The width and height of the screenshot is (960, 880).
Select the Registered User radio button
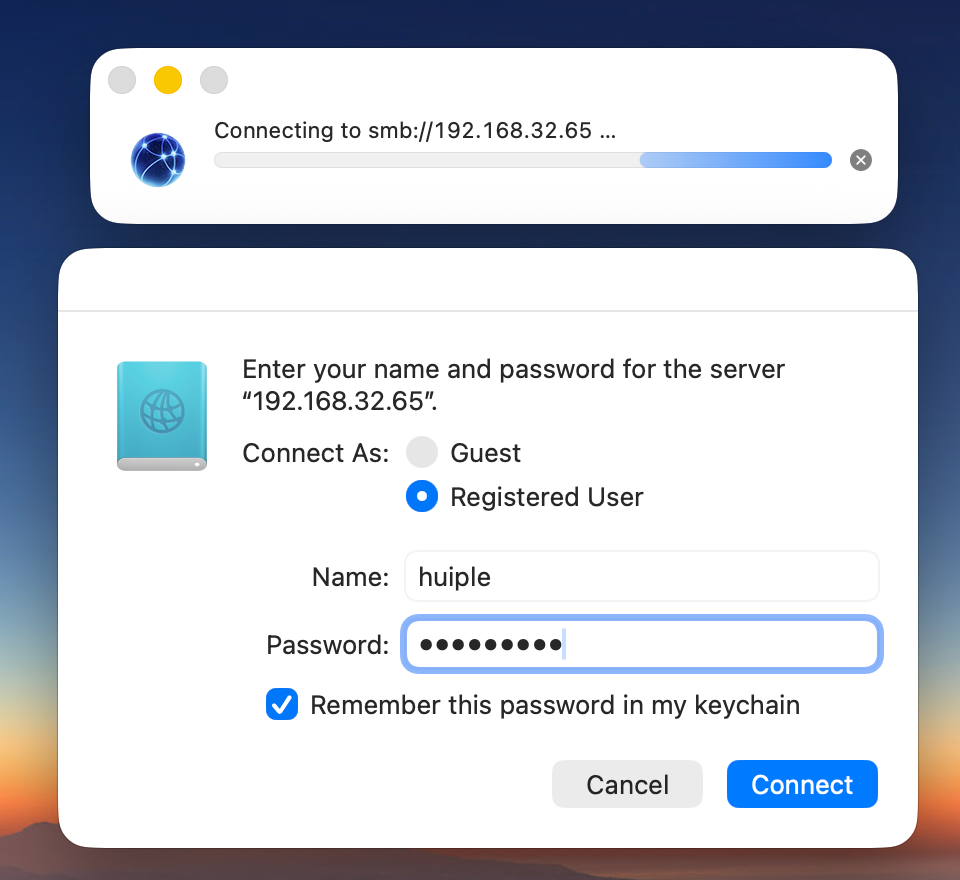point(422,497)
